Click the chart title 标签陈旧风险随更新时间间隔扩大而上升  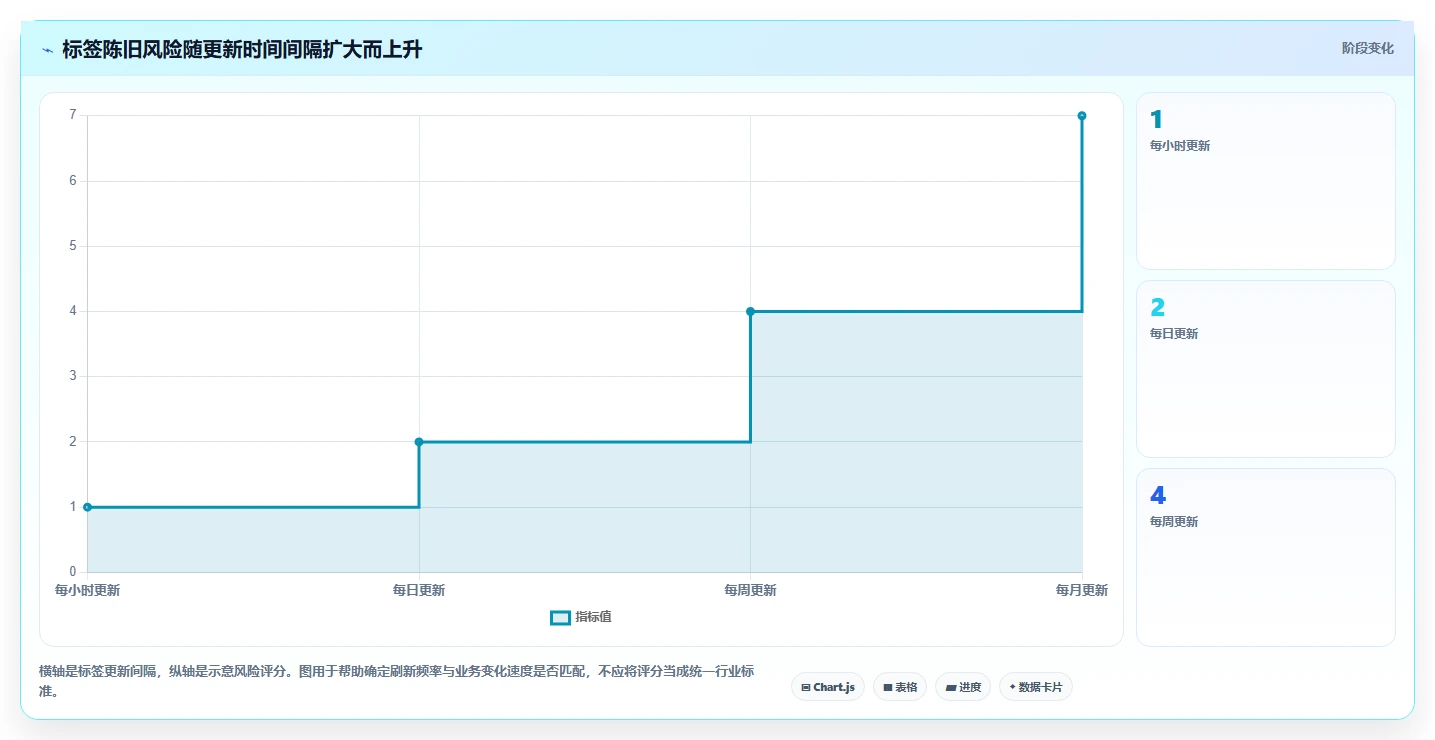point(242,49)
